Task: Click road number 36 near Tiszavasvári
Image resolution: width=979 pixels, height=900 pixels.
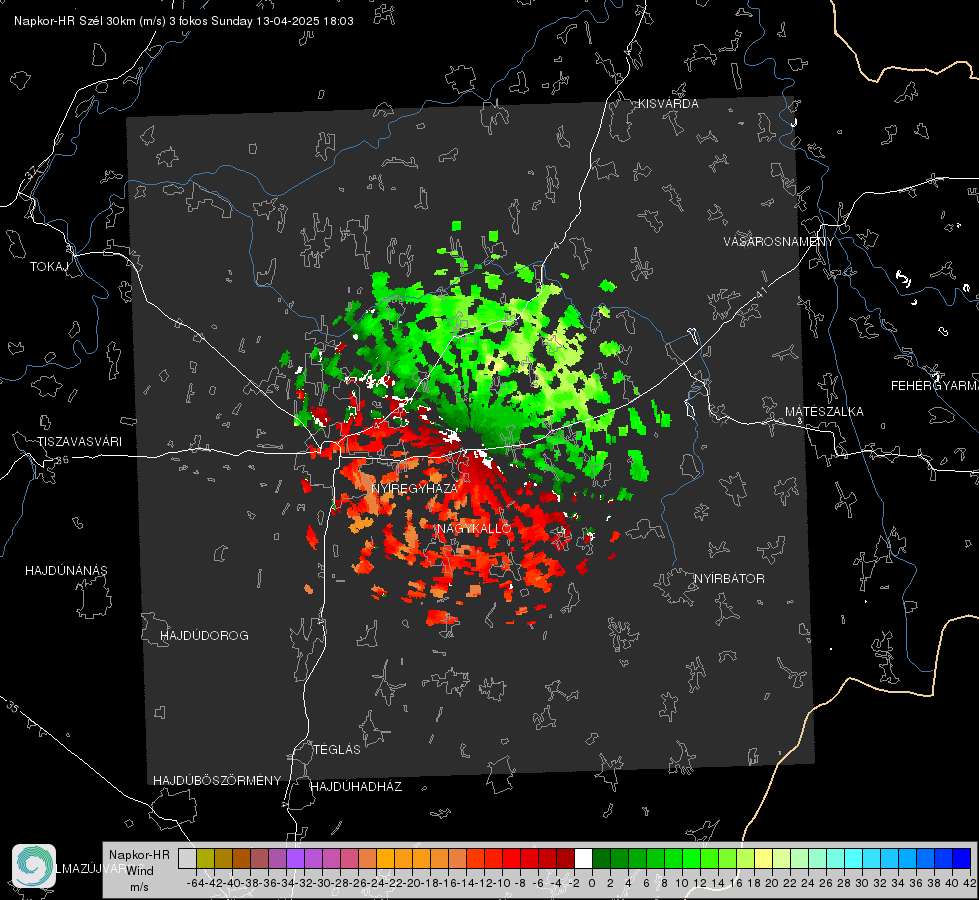Action: coord(62,460)
